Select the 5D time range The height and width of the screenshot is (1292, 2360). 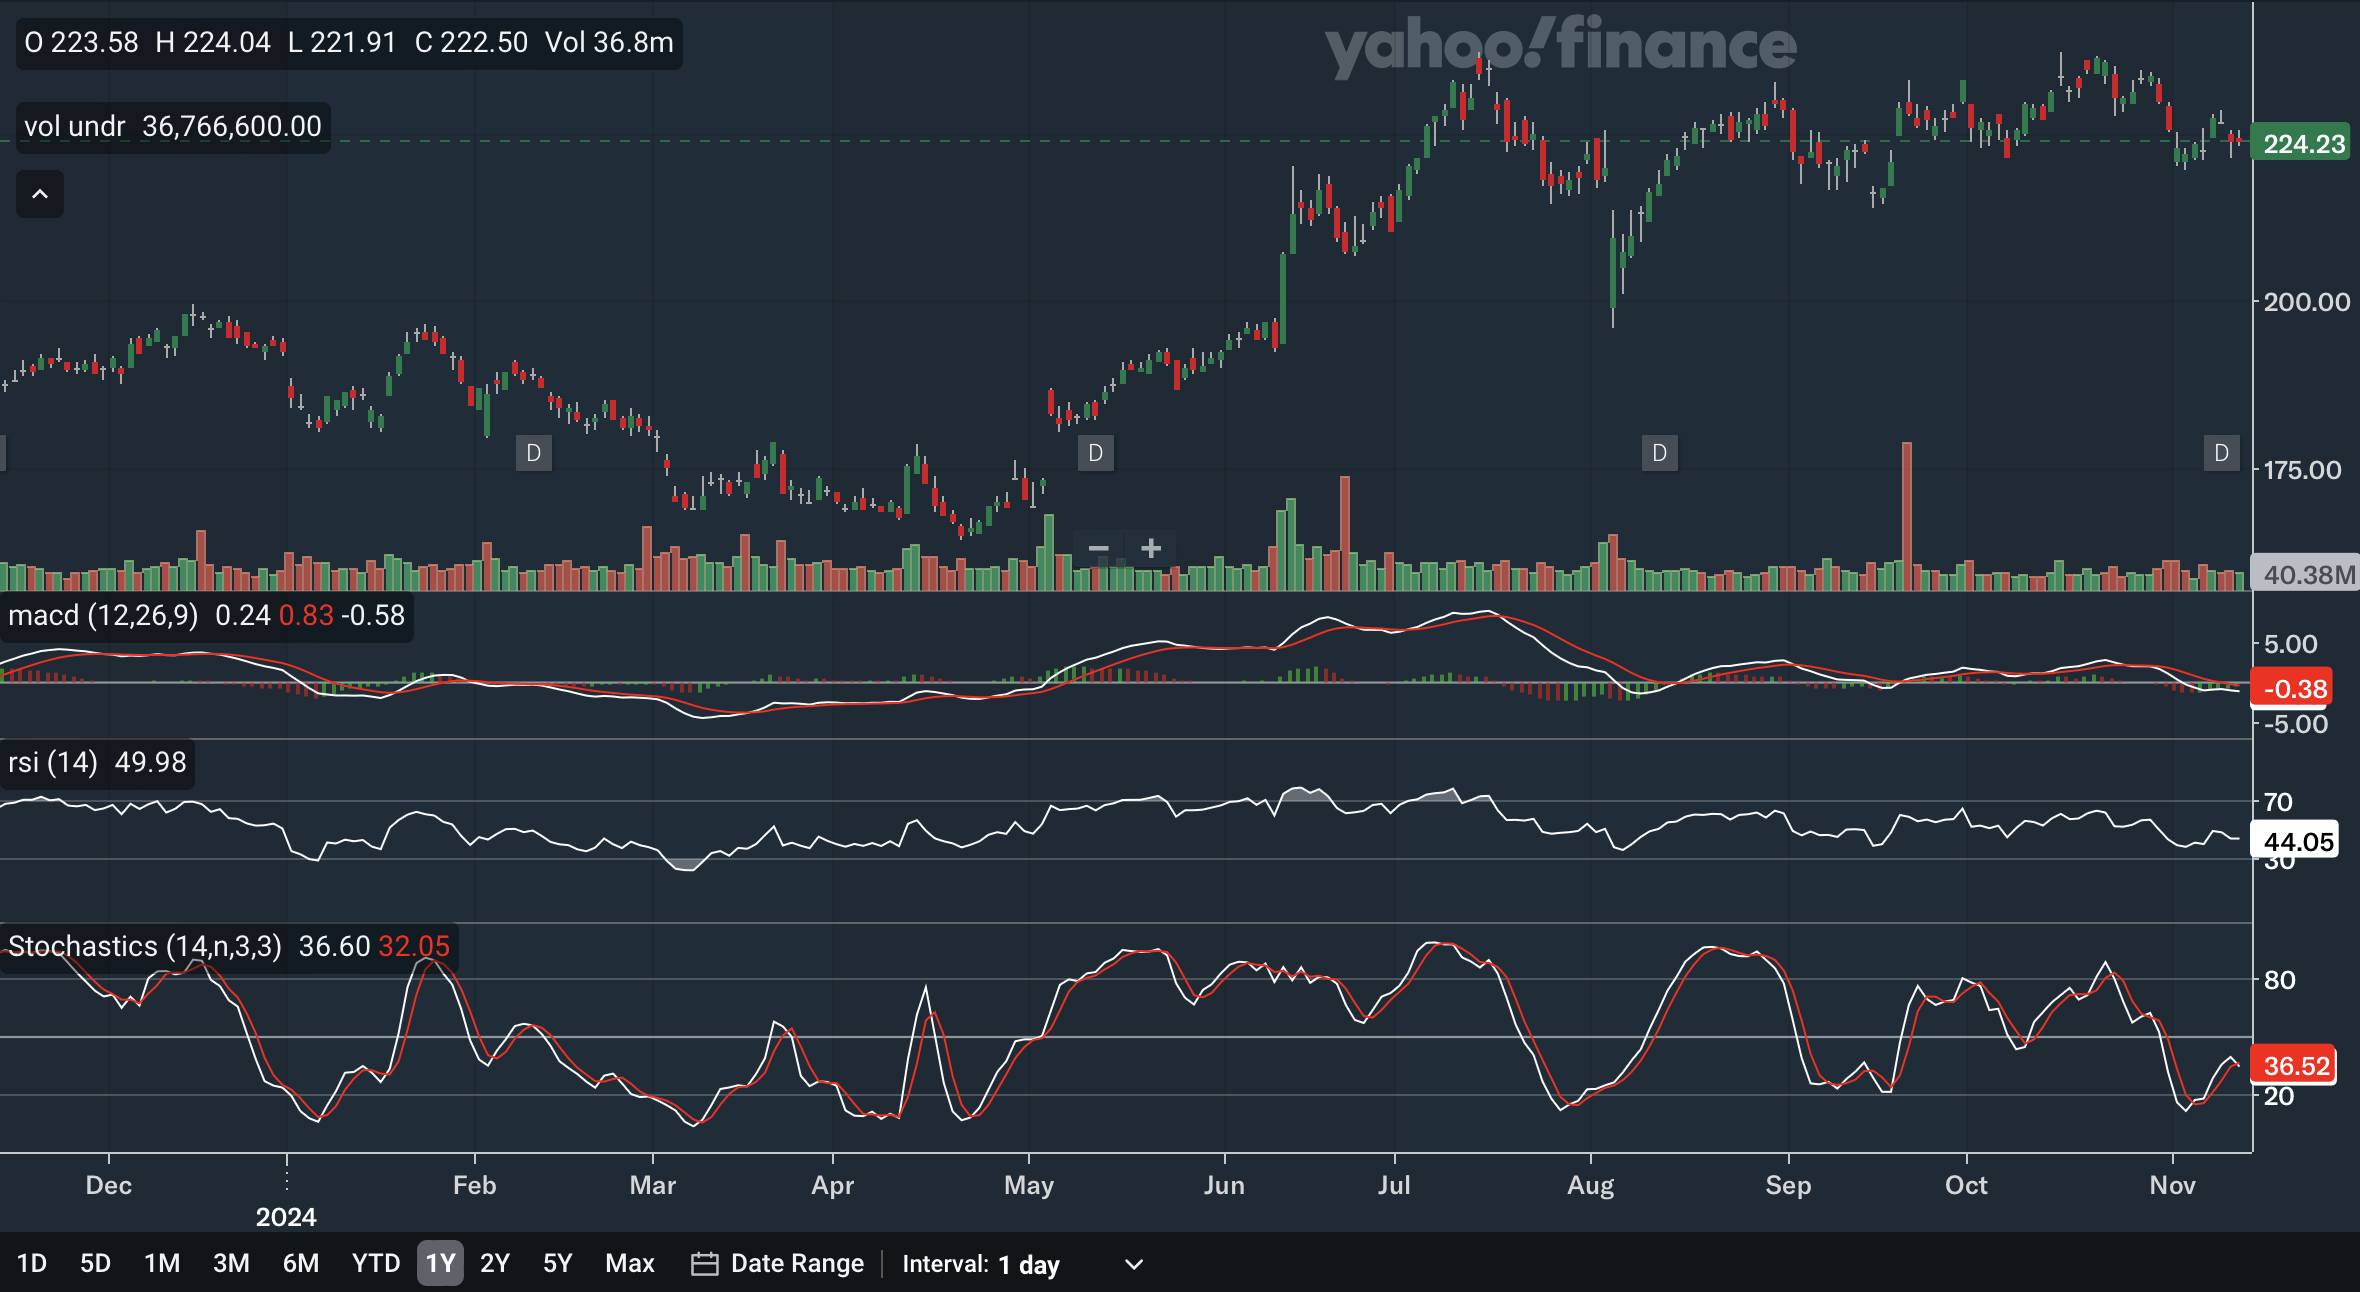tap(95, 1263)
